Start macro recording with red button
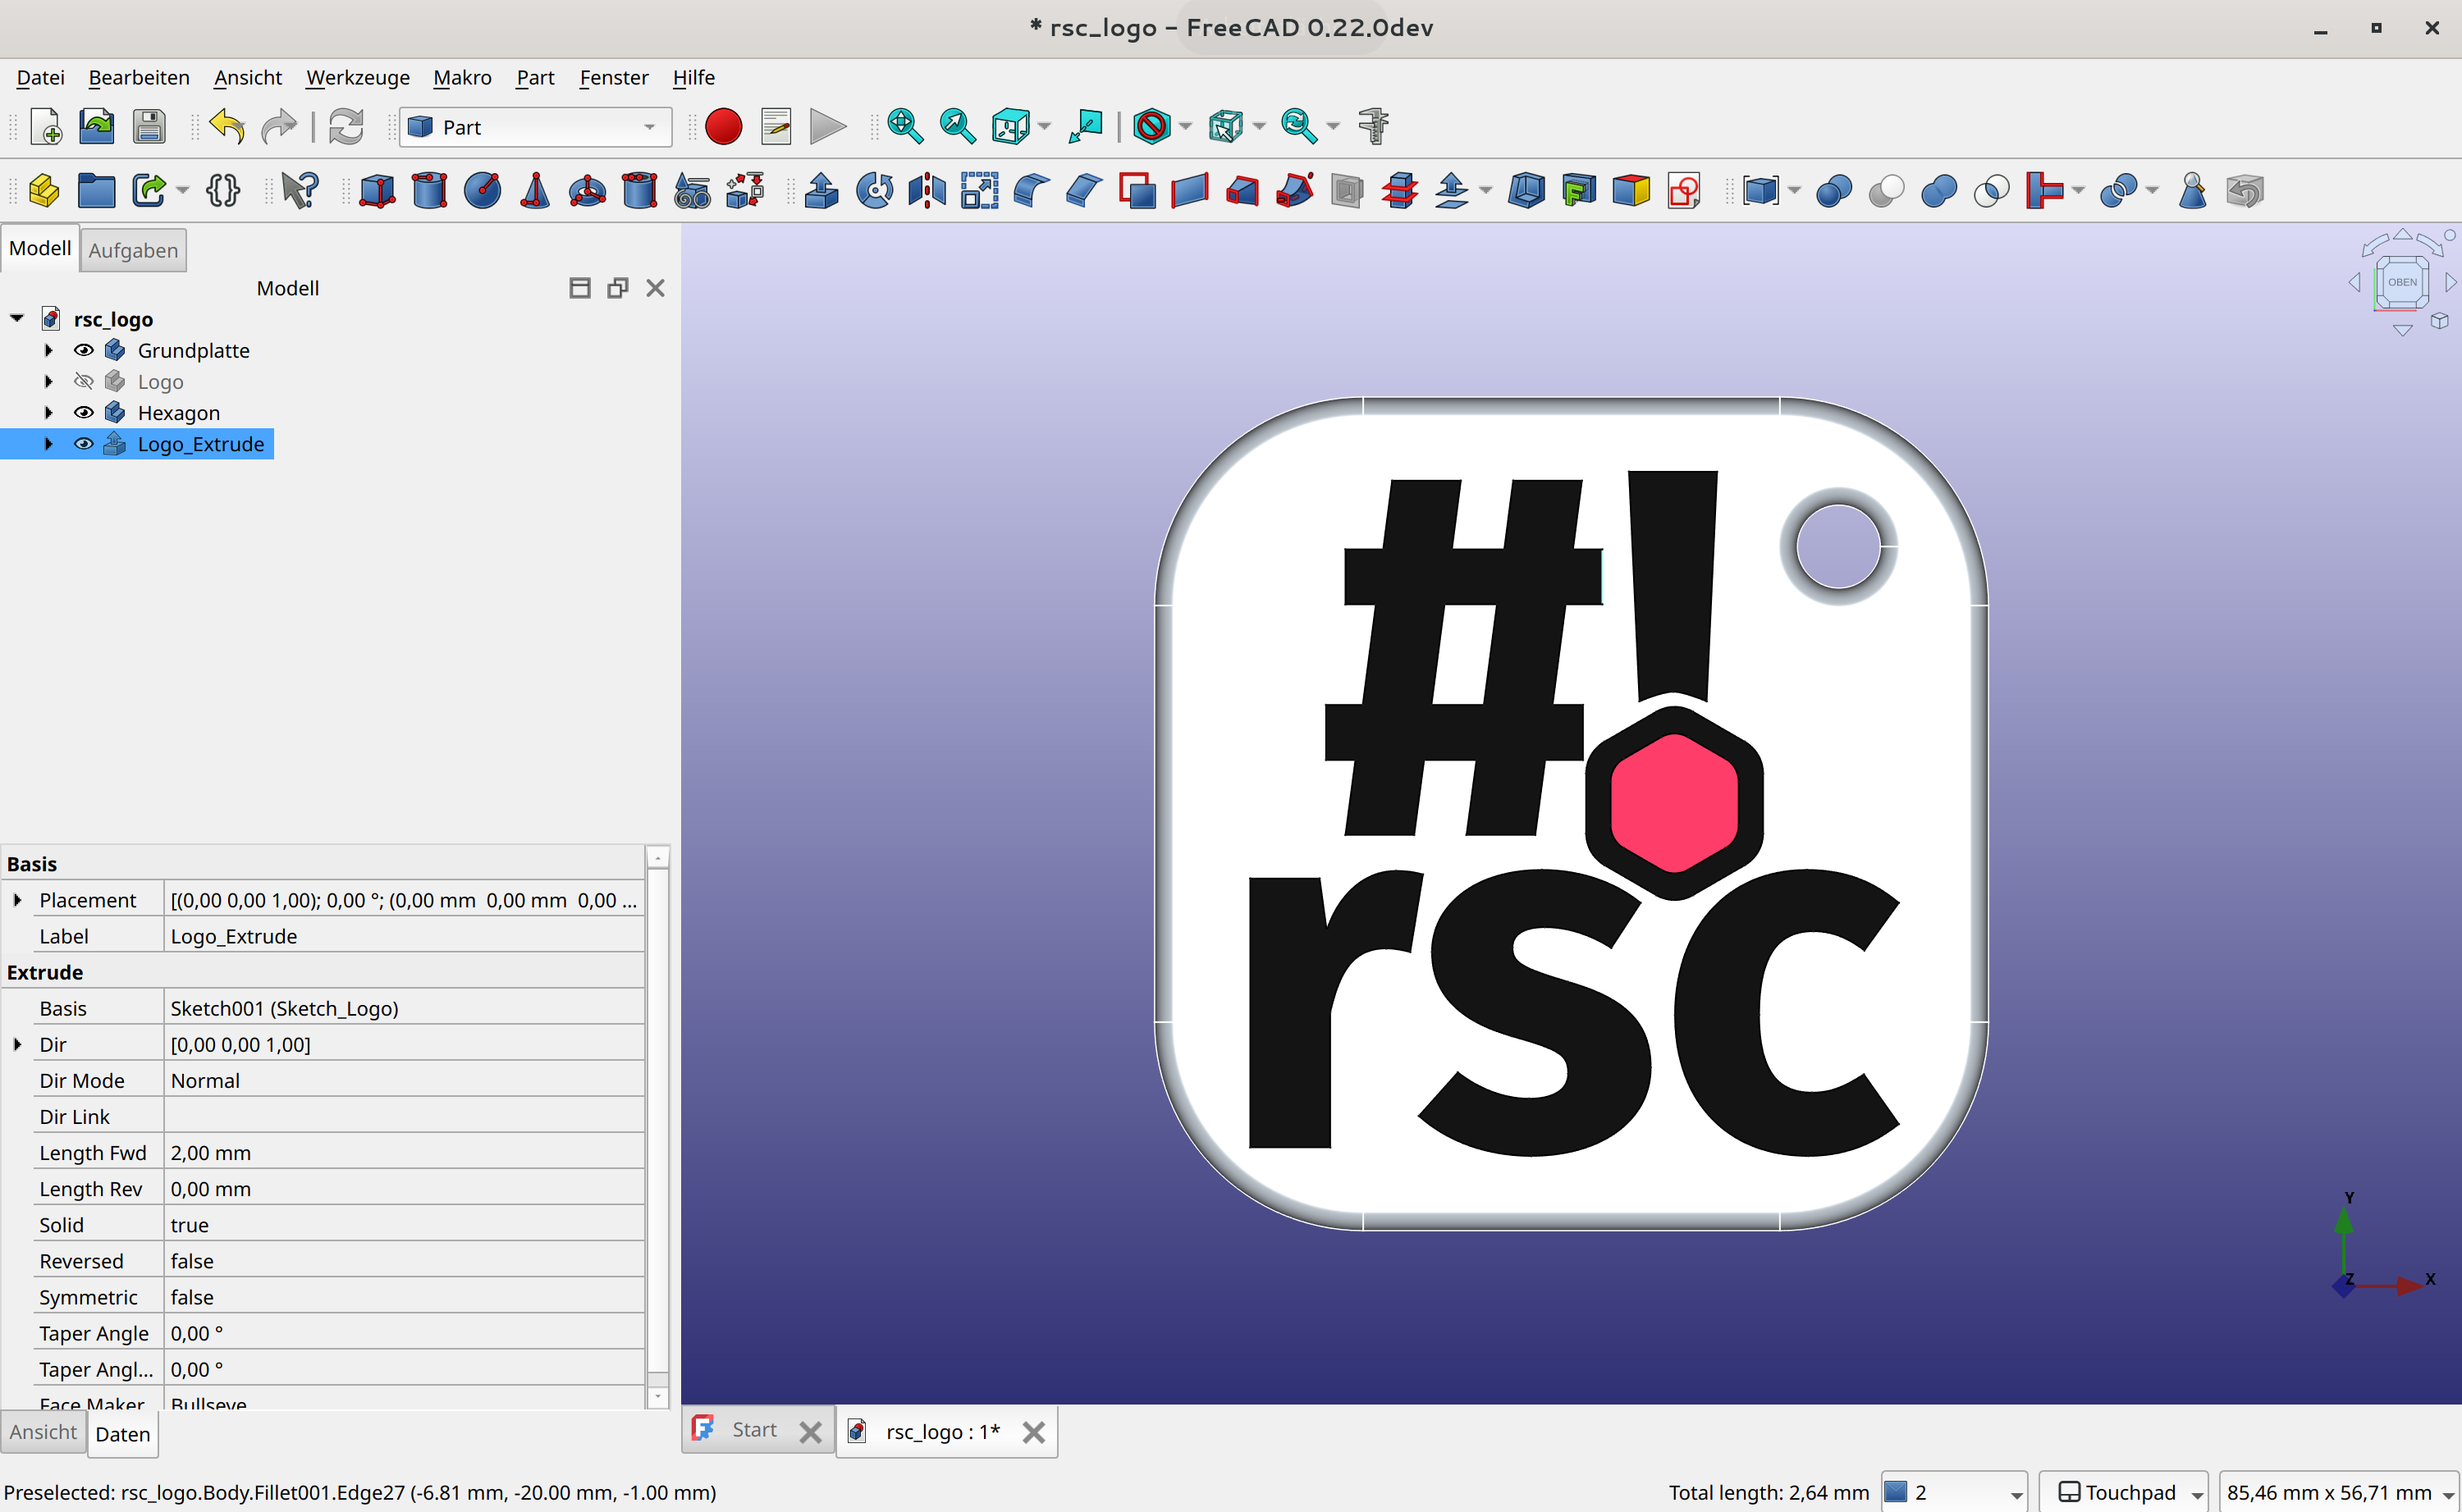The height and width of the screenshot is (1512, 2462). click(x=723, y=127)
